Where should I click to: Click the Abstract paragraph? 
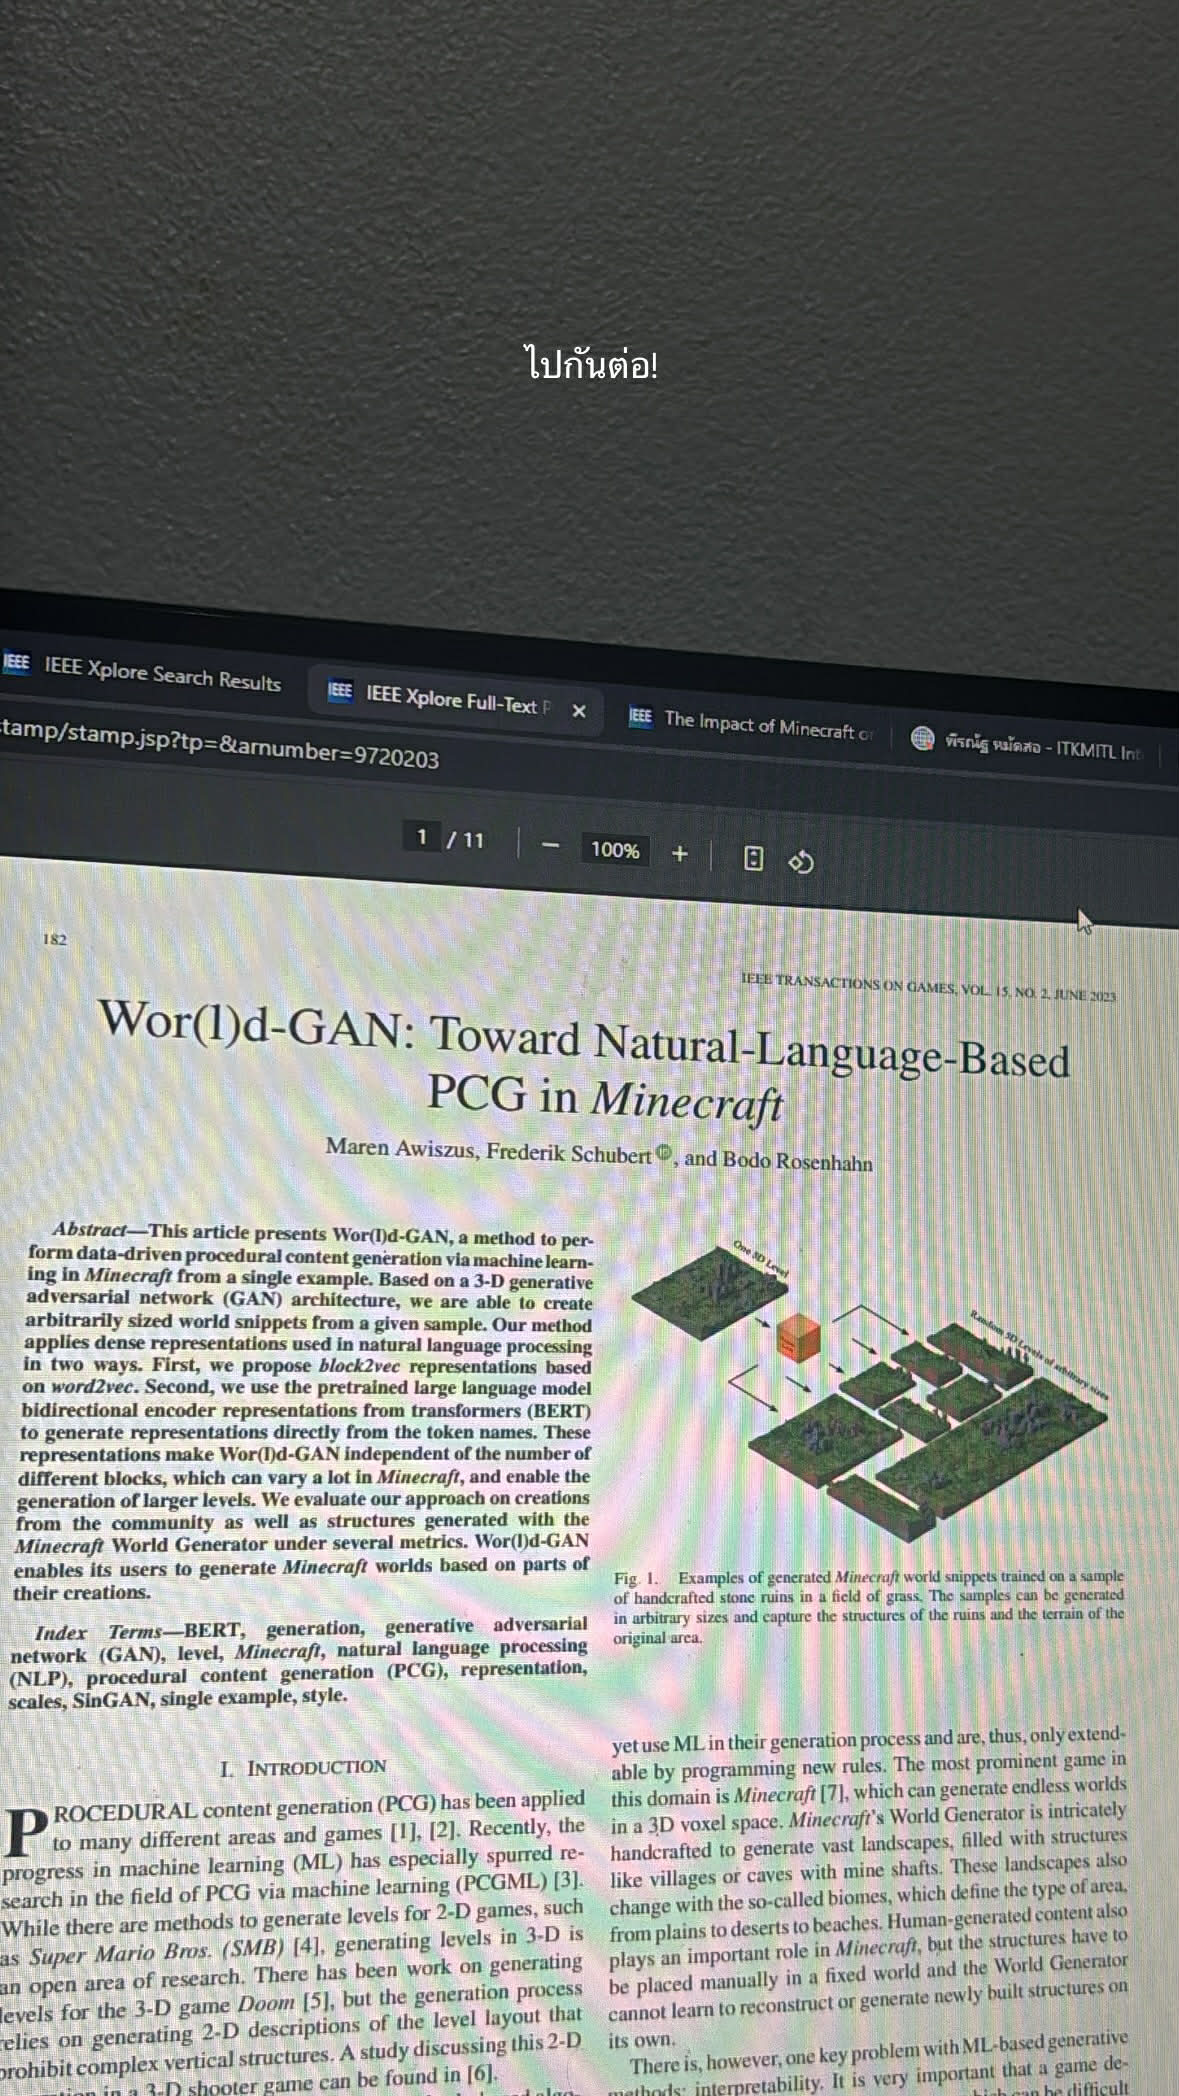305,1415
